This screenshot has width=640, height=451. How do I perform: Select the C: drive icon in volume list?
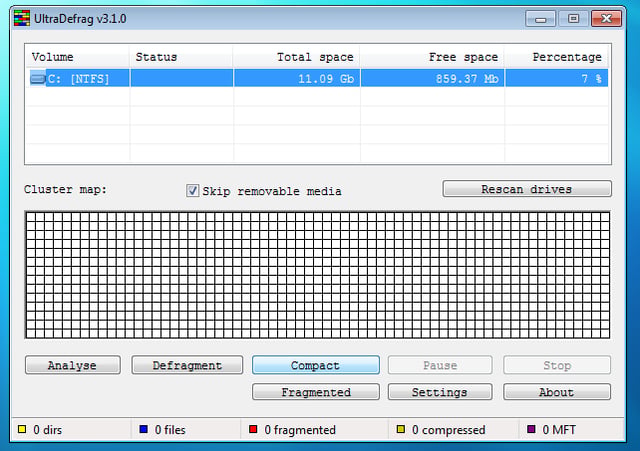(x=38, y=78)
